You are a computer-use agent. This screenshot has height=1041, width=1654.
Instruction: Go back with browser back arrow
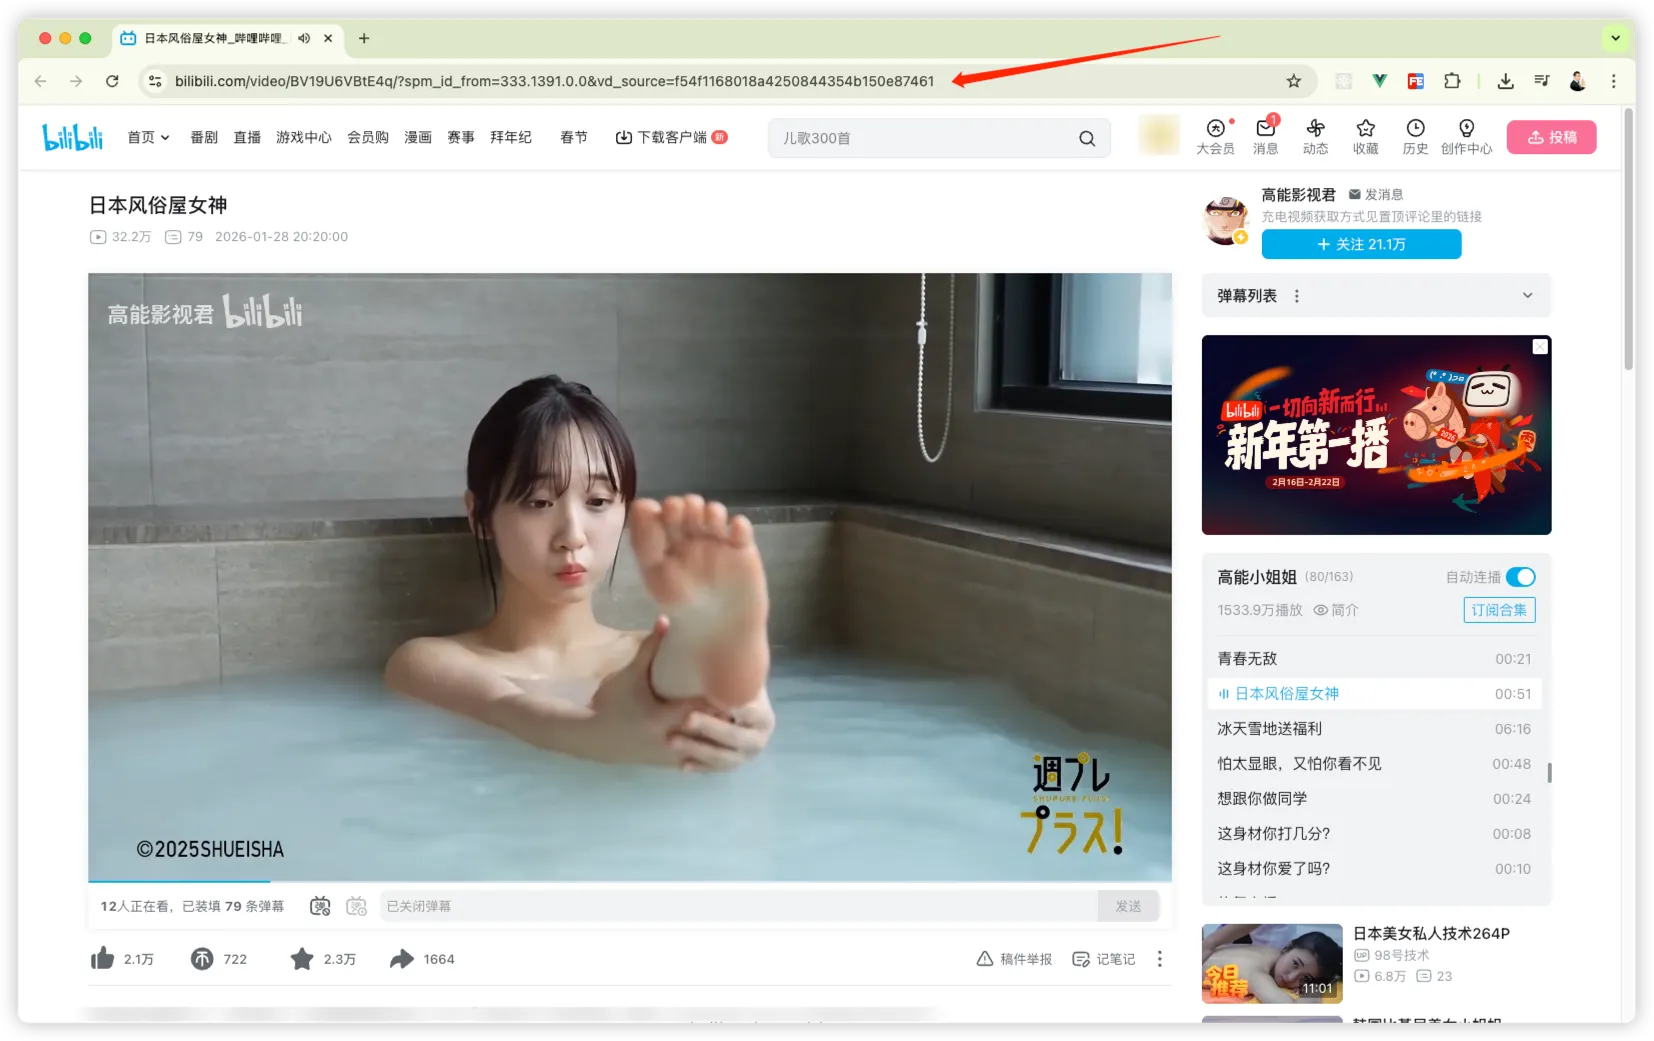click(x=40, y=81)
